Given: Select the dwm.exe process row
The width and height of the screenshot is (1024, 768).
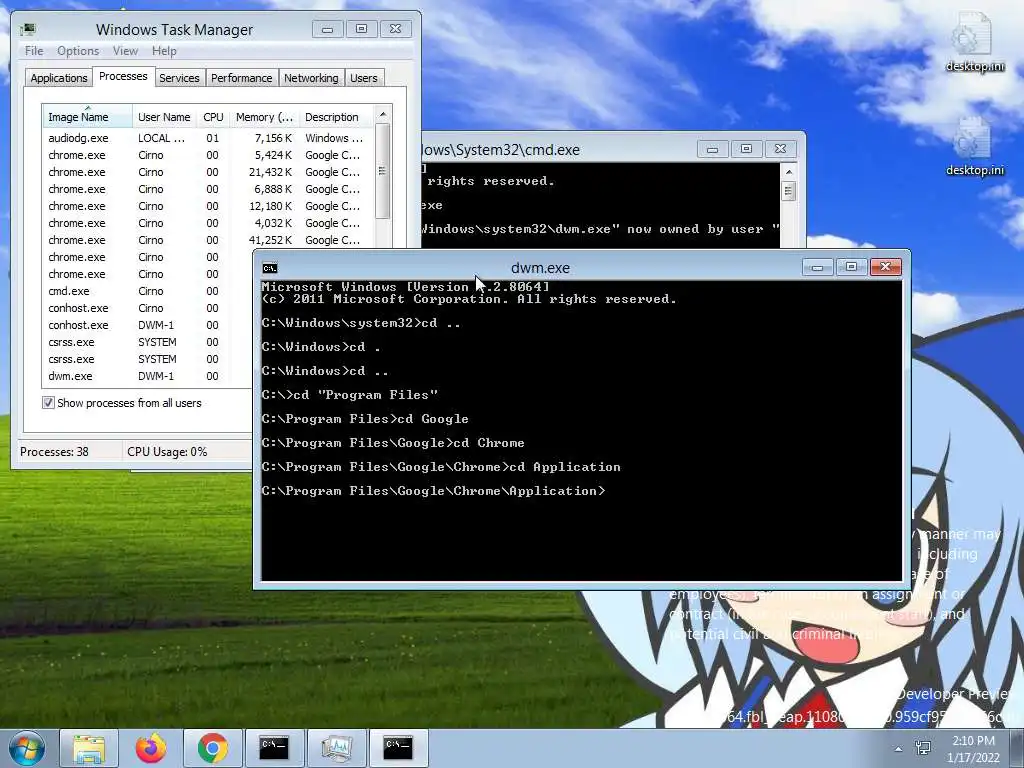Looking at the screenshot, I should 148,376.
